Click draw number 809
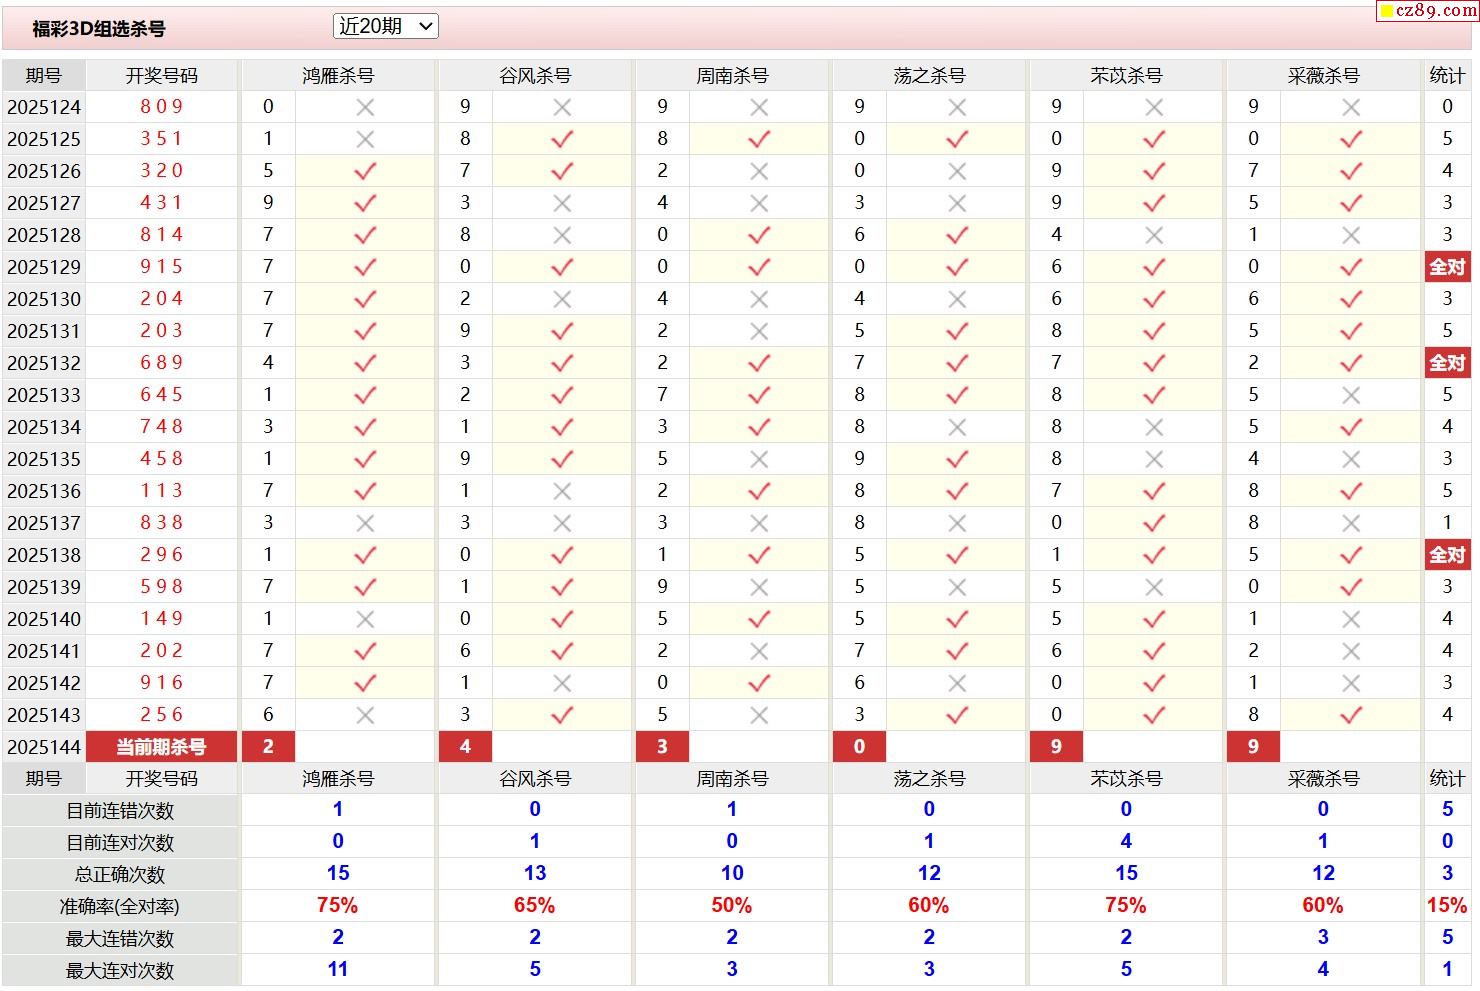 coord(162,107)
